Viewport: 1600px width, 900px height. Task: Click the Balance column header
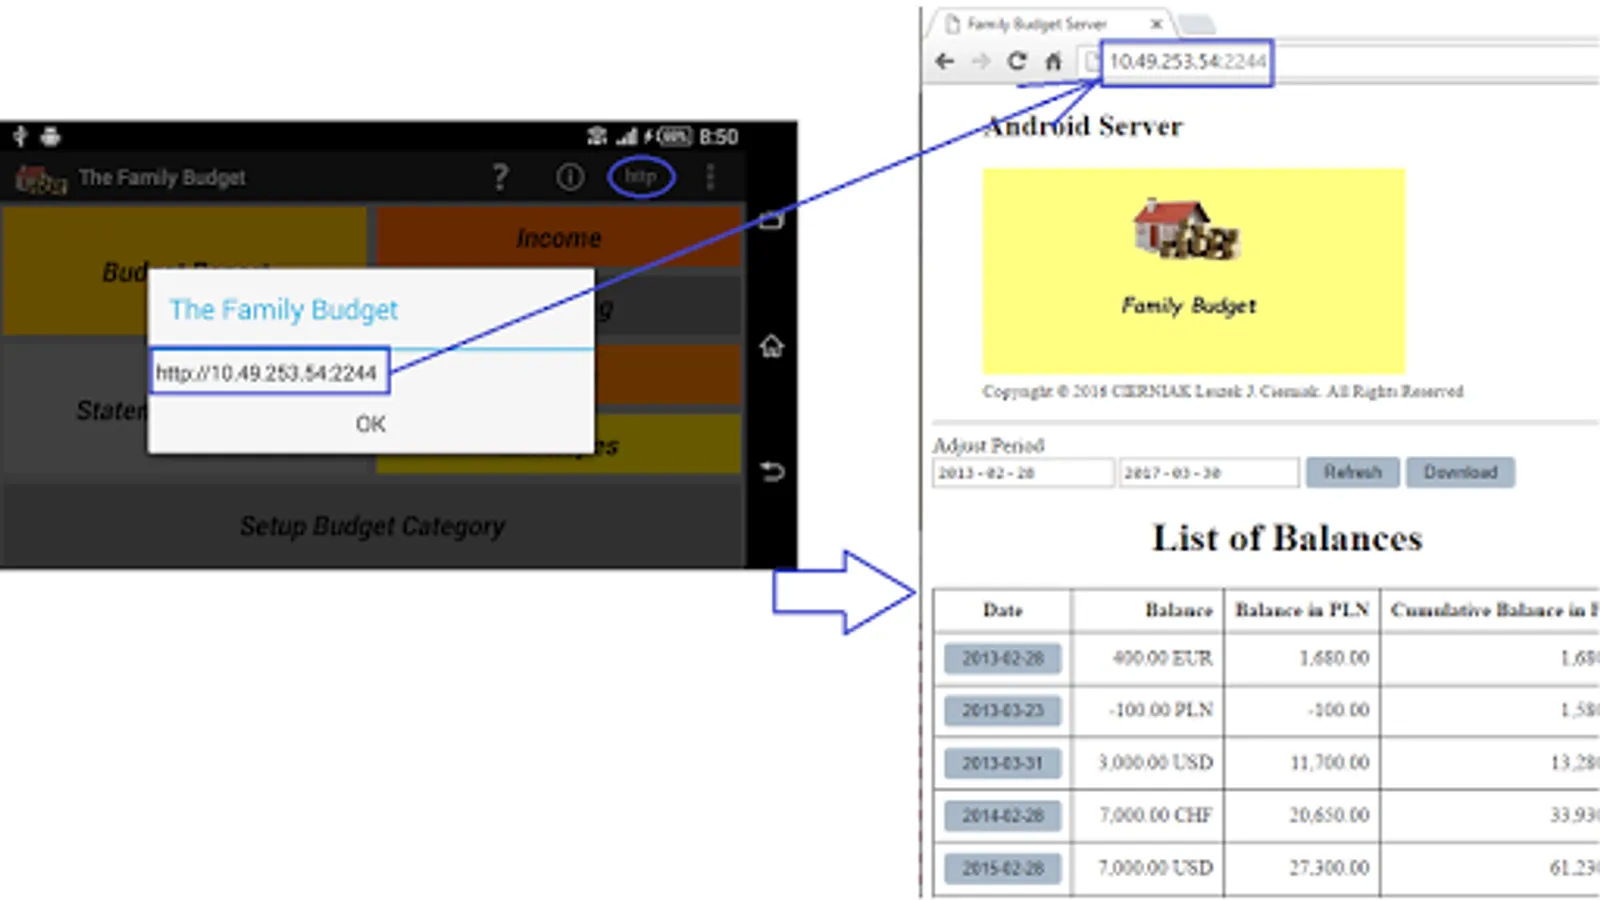(x=1148, y=610)
